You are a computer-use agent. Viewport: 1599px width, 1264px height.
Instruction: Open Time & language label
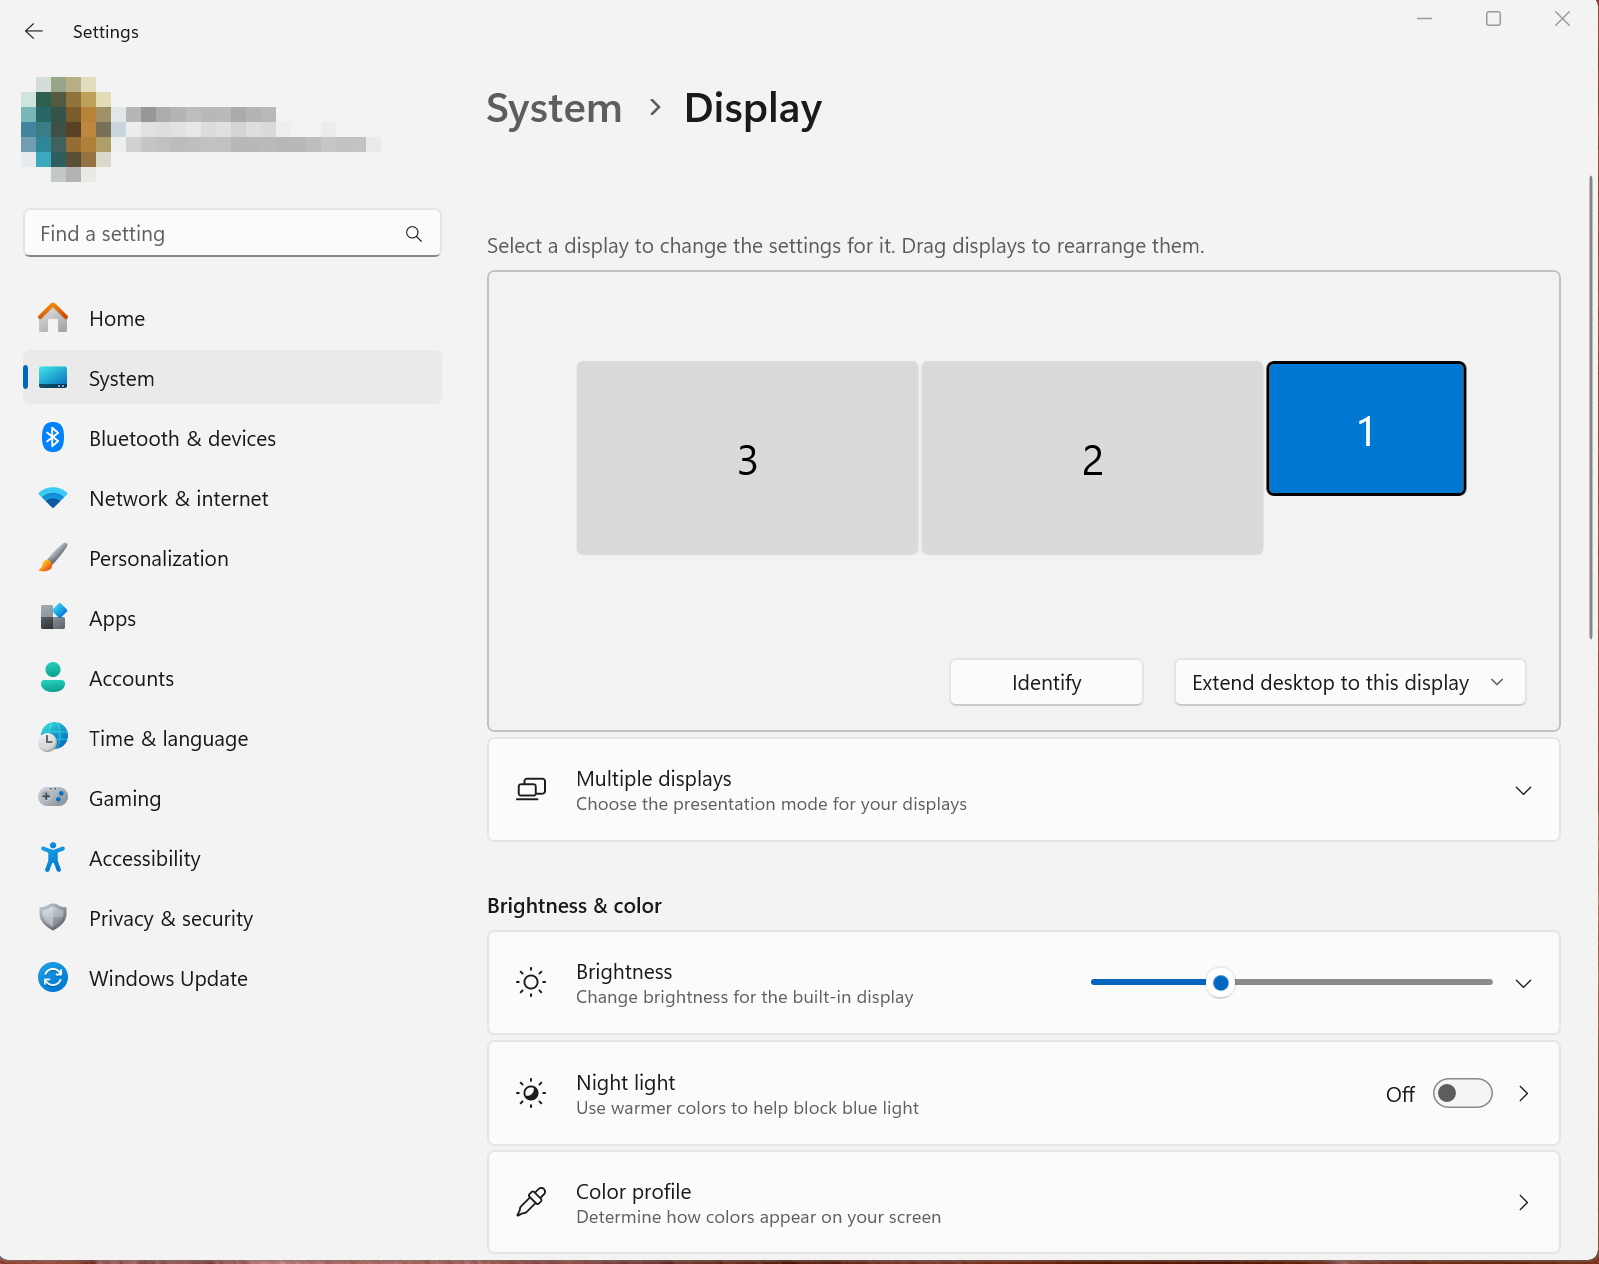[168, 739]
